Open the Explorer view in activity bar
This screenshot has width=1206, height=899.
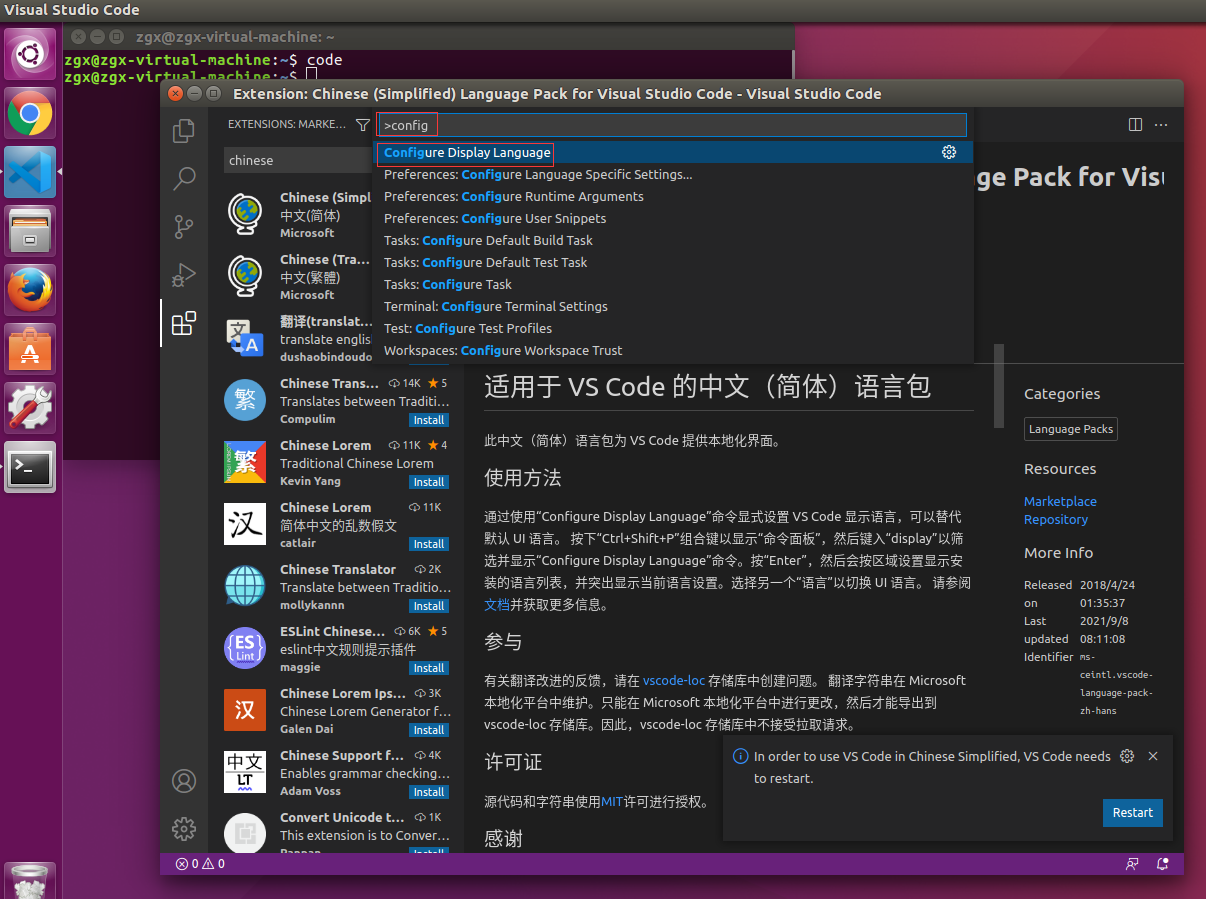coord(184,131)
